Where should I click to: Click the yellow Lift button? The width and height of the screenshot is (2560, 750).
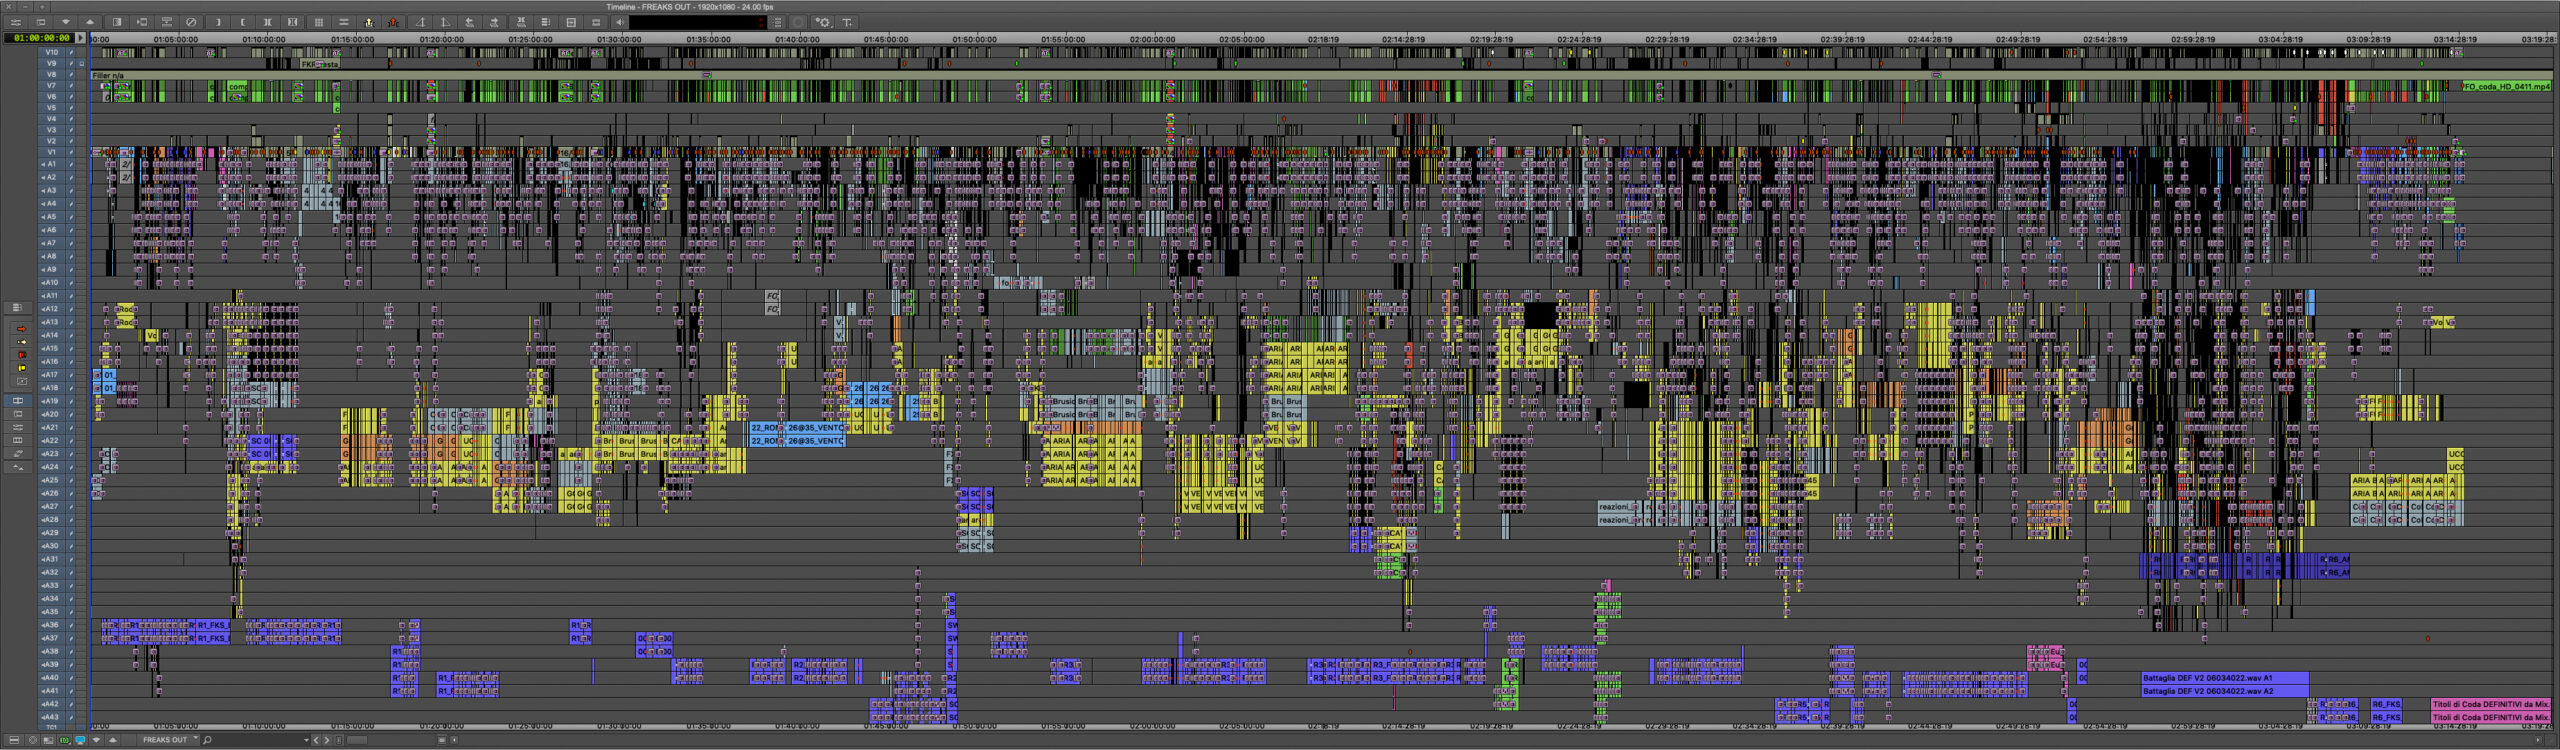point(369,22)
